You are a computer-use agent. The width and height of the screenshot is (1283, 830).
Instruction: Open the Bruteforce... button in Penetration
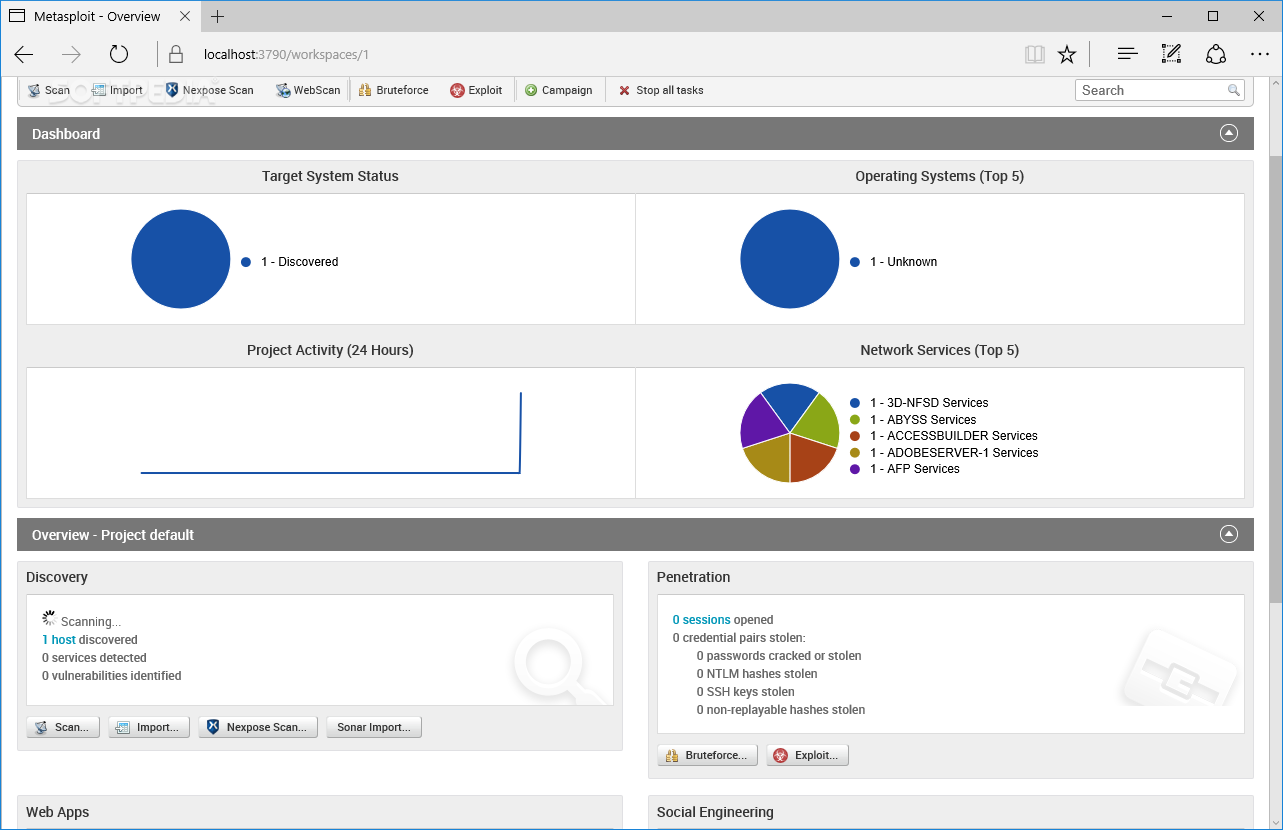(x=708, y=755)
